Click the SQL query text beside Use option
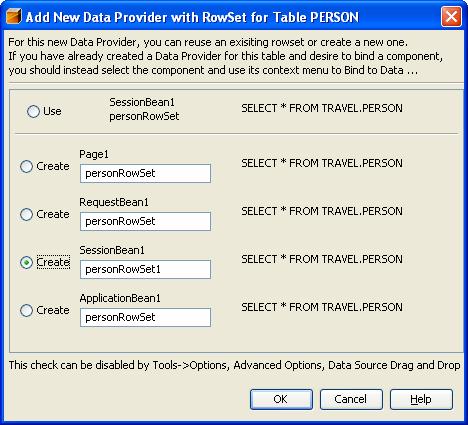 [322, 108]
